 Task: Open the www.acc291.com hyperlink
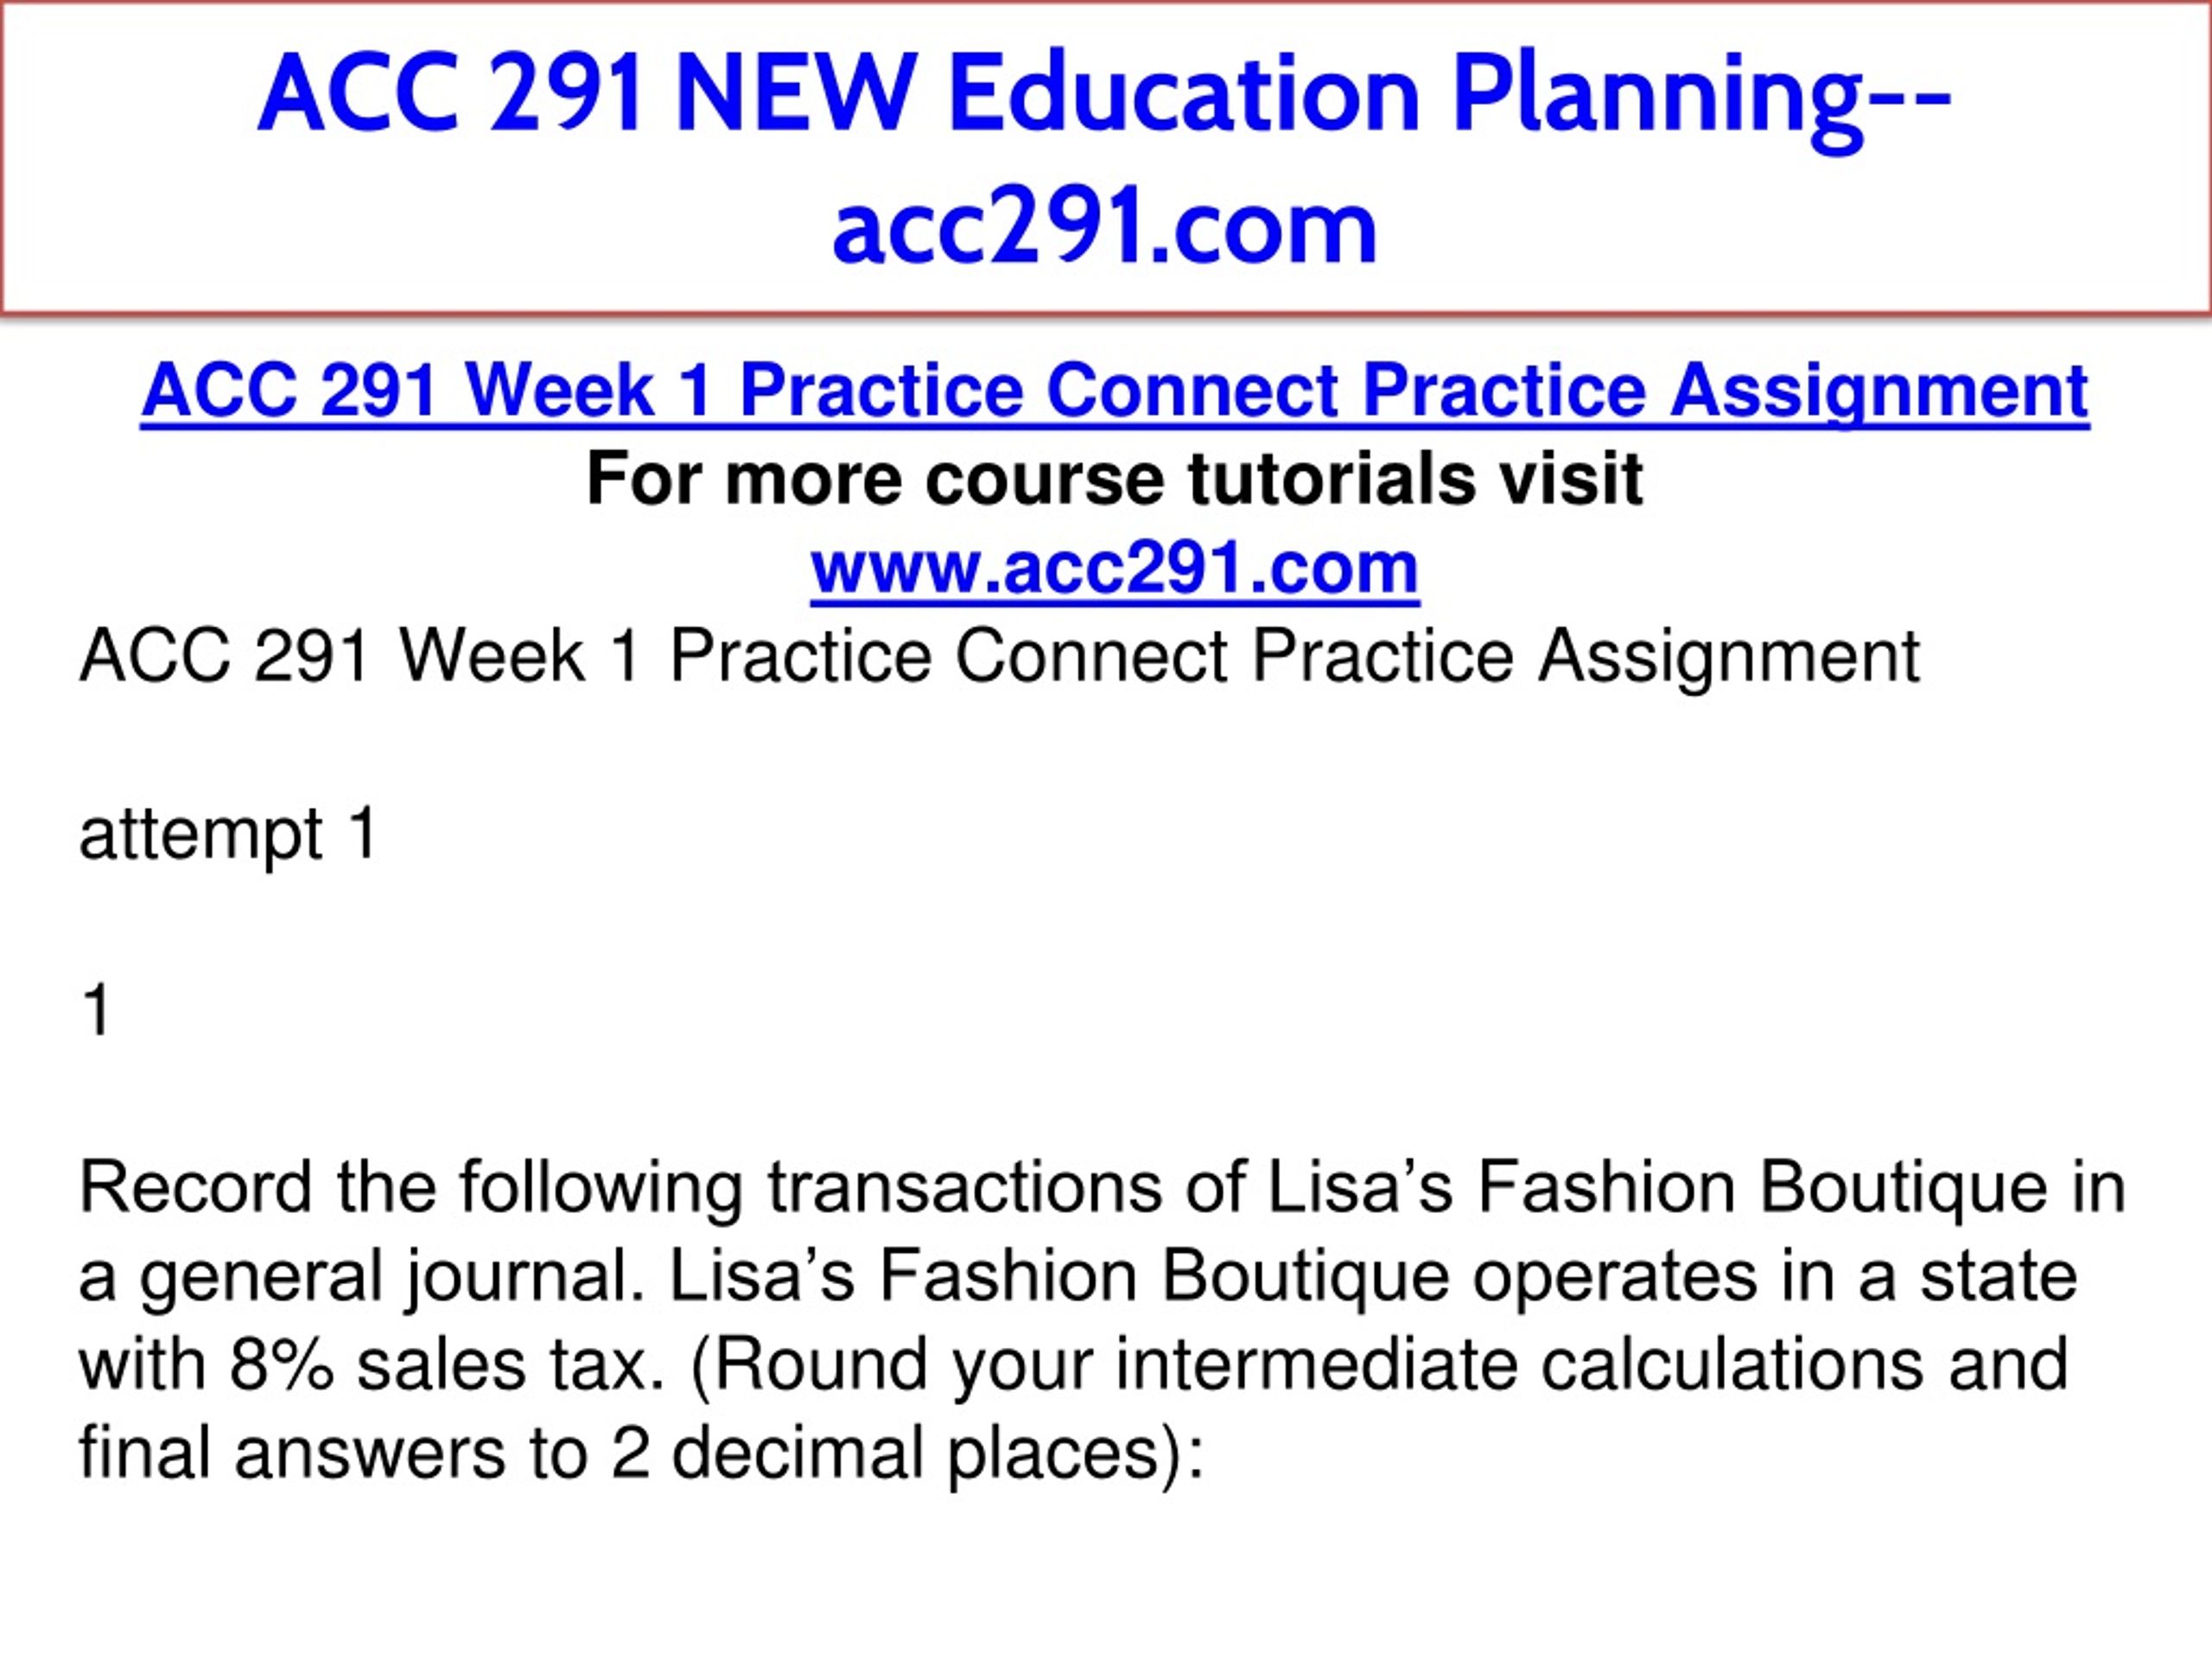coord(1115,568)
